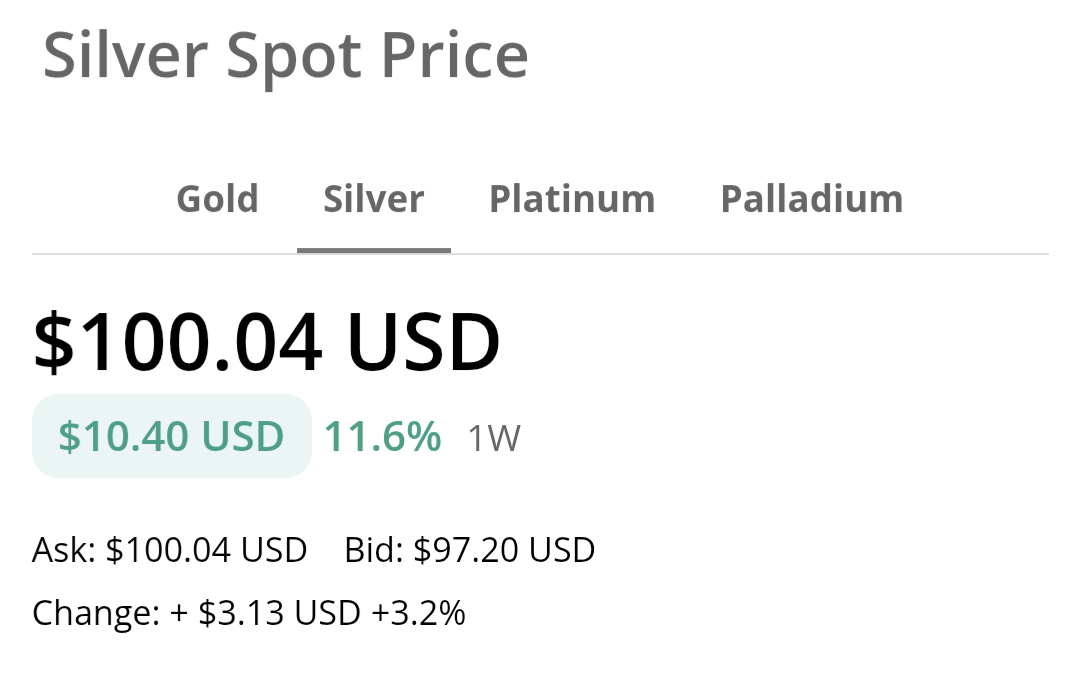The height and width of the screenshot is (674, 1080).
Task: Click "USD" beside the large $100.04 price
Action: (423, 343)
